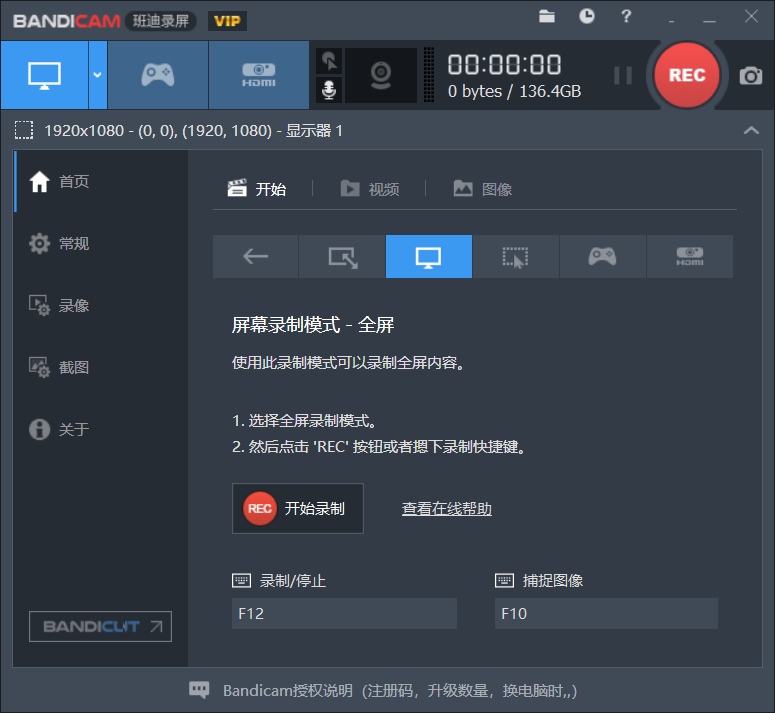Click the BANDICAM logo
The height and width of the screenshot is (713, 775).
click(x=66, y=21)
